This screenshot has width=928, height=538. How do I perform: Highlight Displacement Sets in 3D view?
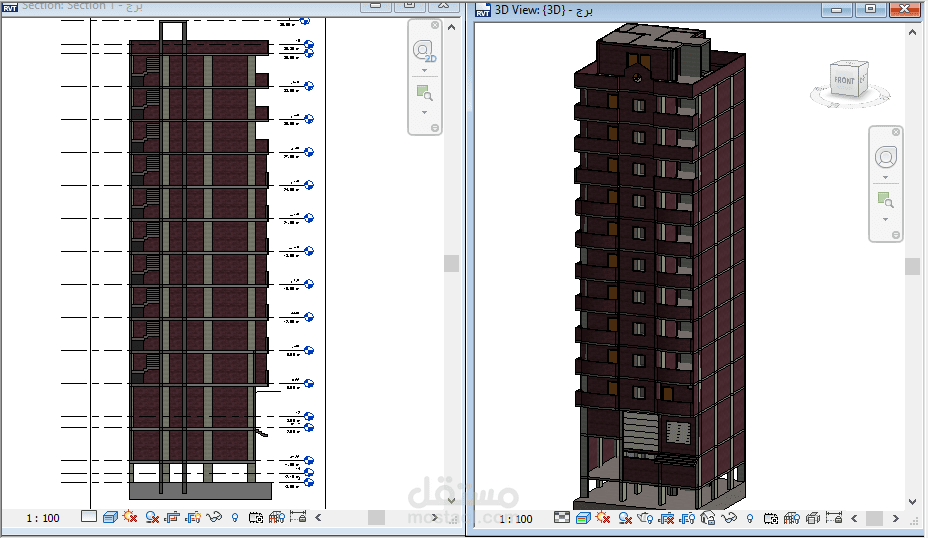pyautogui.click(x=813, y=518)
